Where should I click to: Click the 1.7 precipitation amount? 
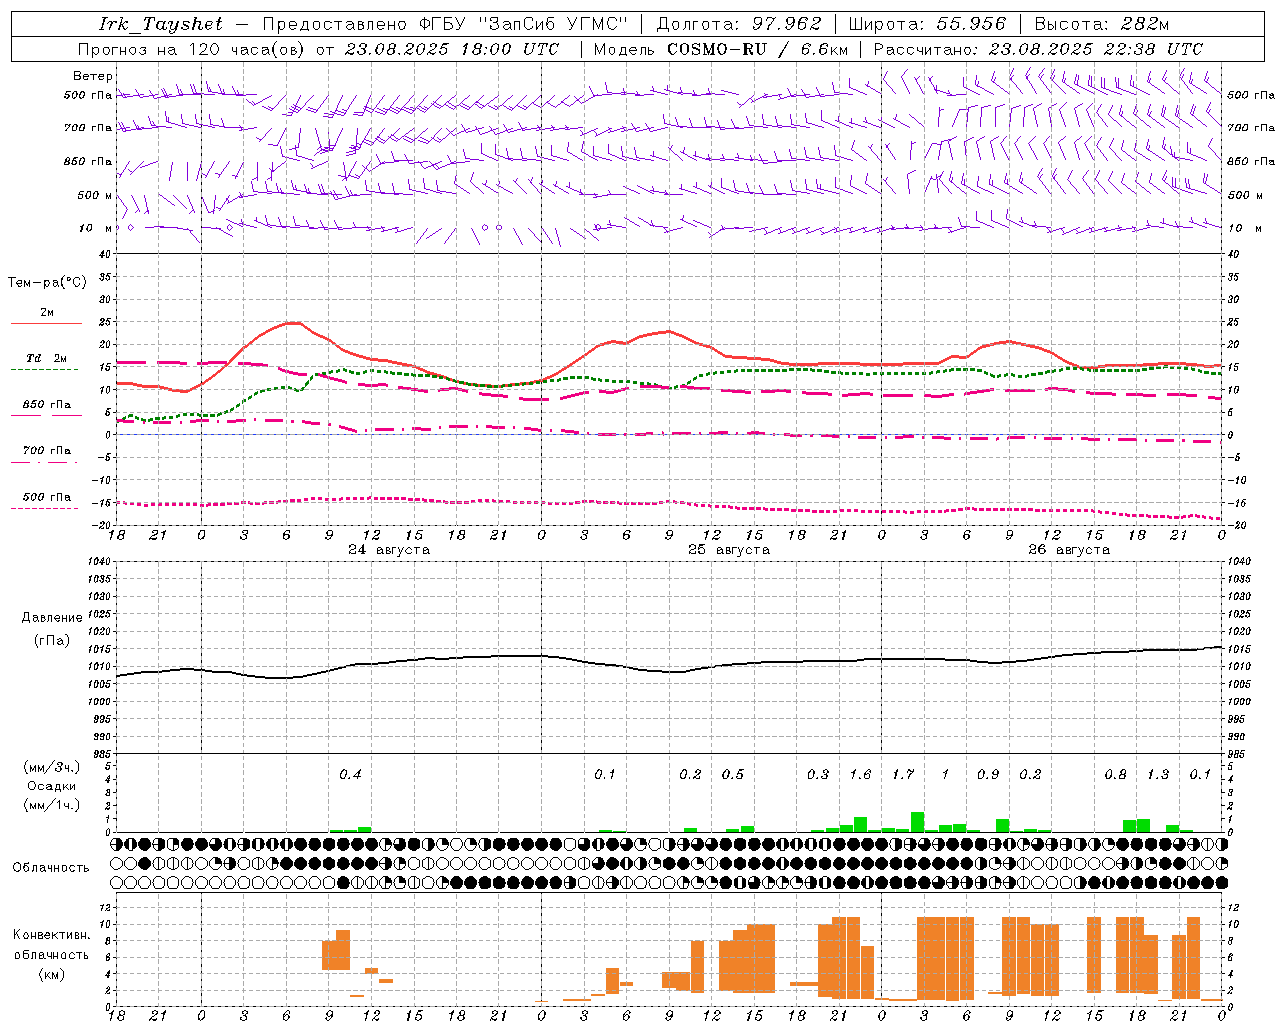click(x=903, y=774)
